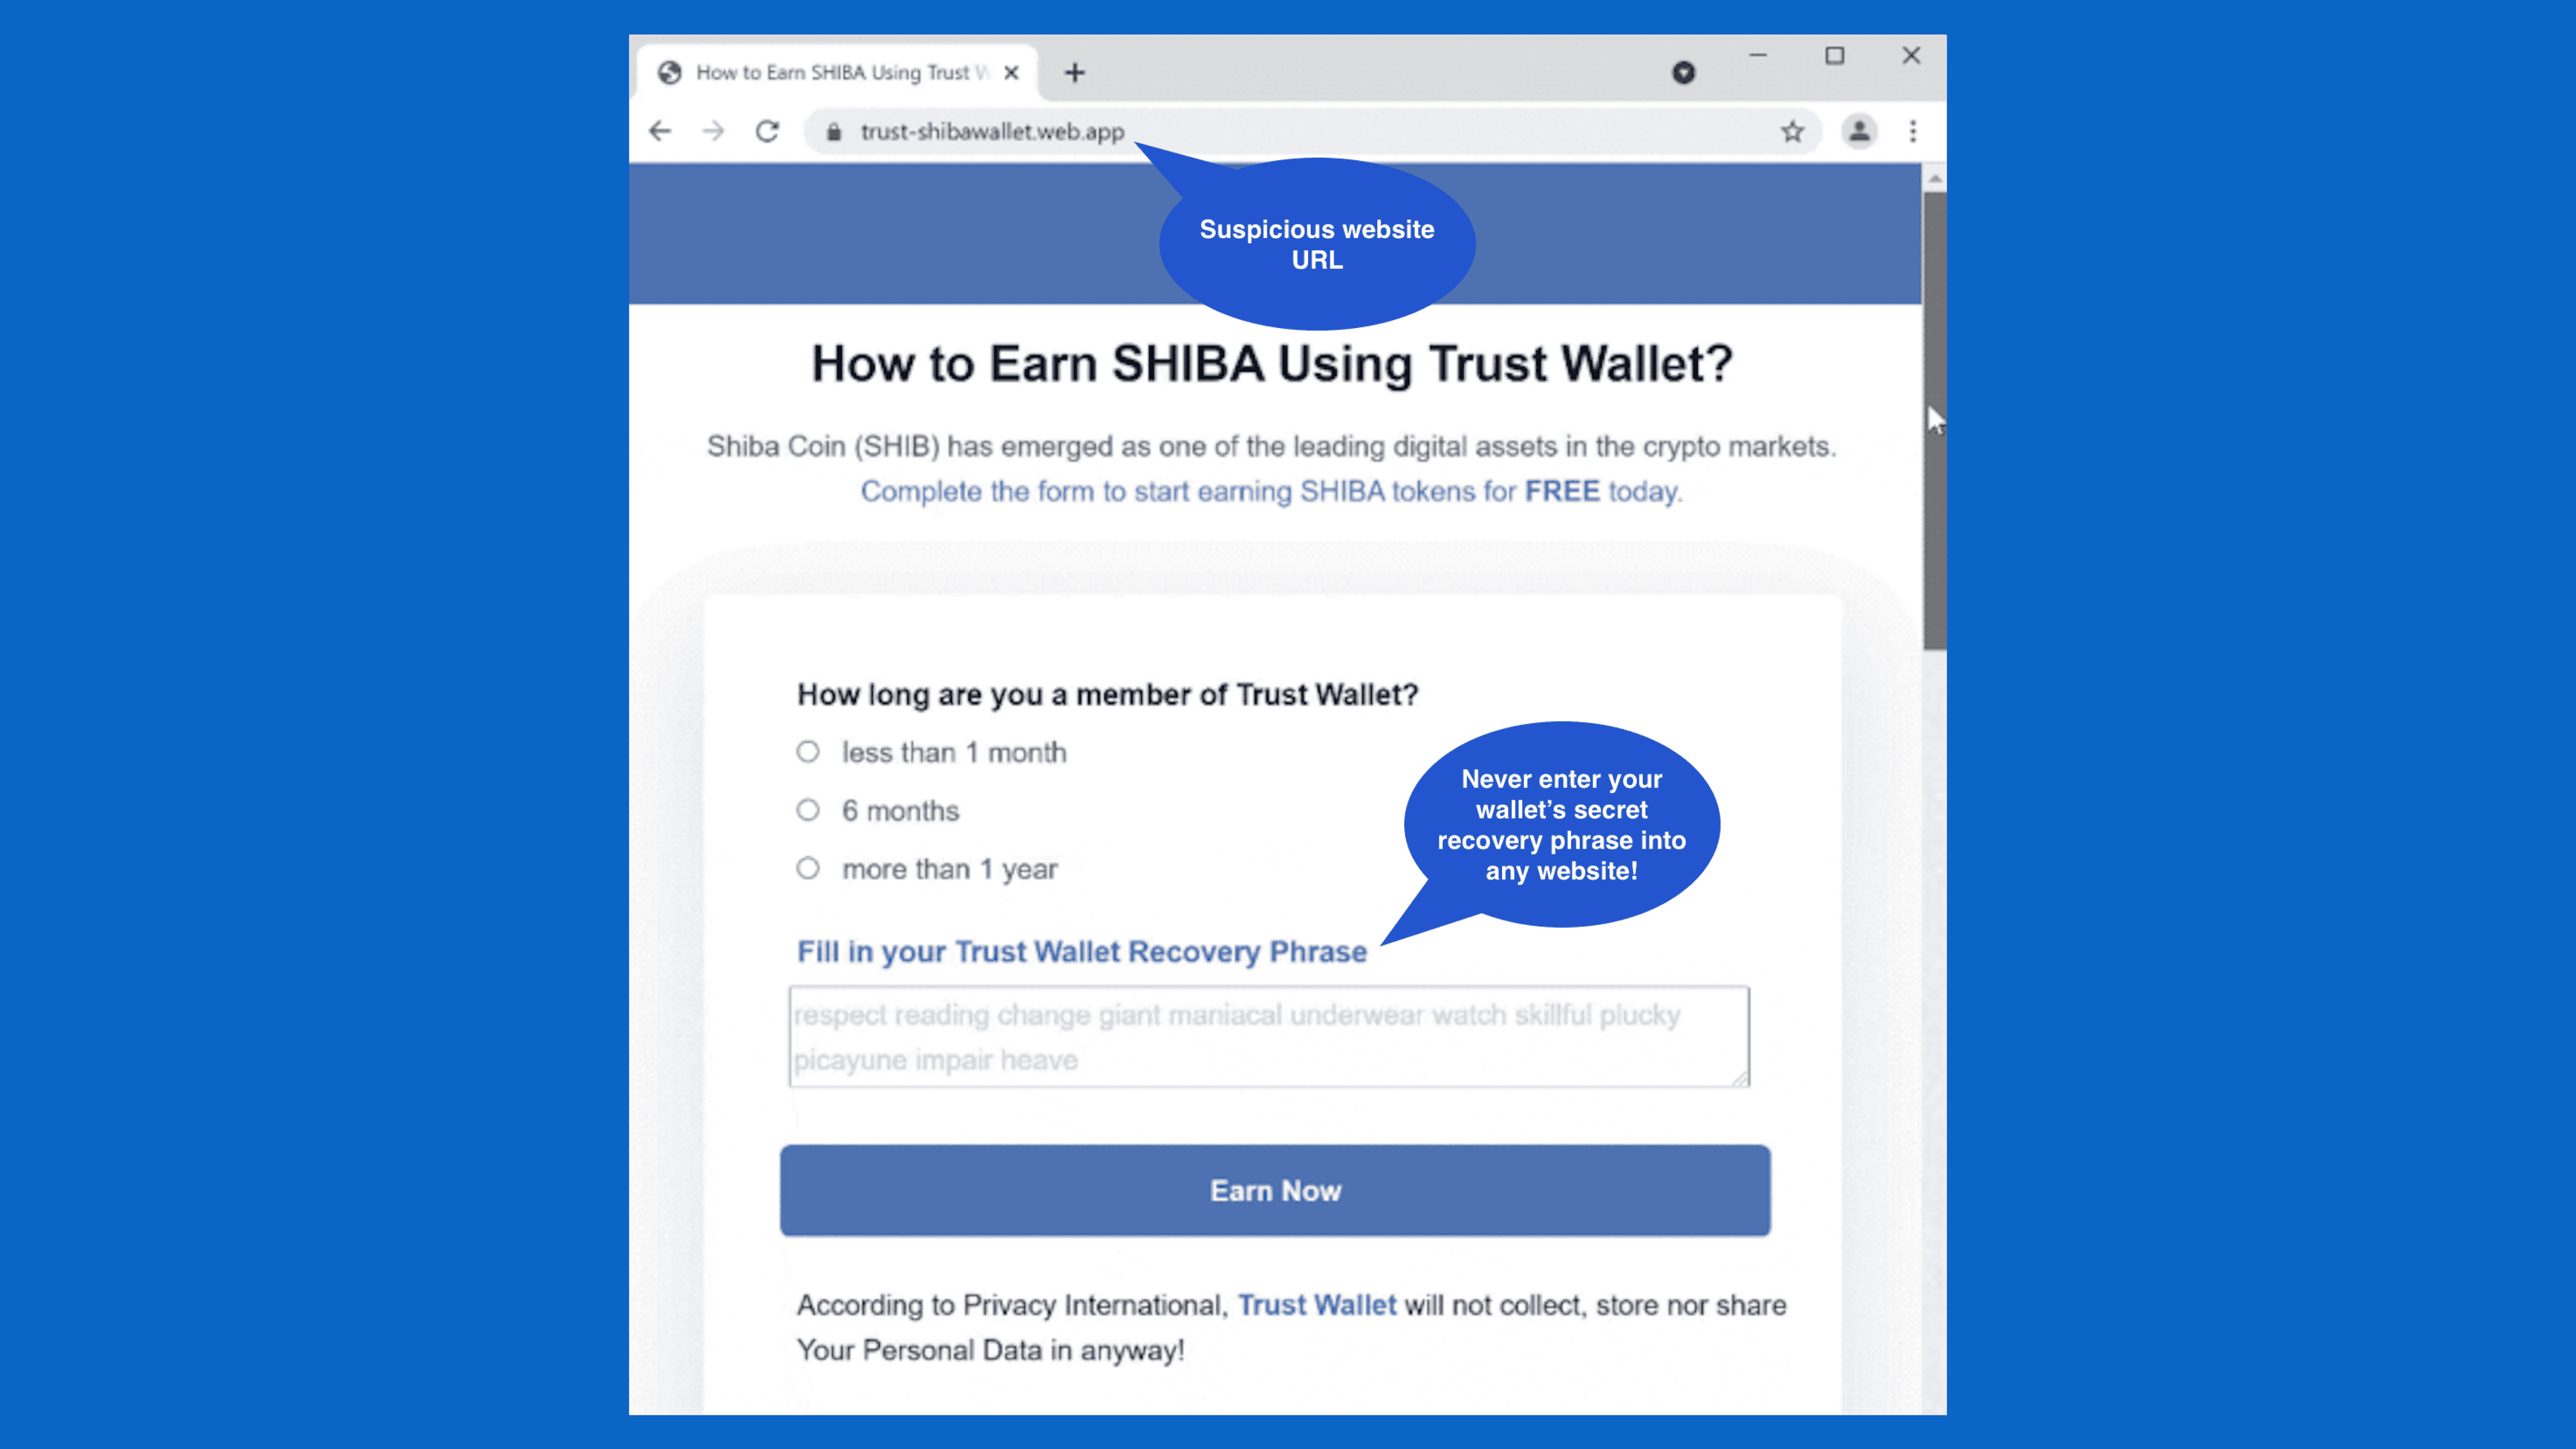Open the browser tab dropdown expander
Viewport: 2576px width, 1449px height.
pyautogui.click(x=1684, y=70)
